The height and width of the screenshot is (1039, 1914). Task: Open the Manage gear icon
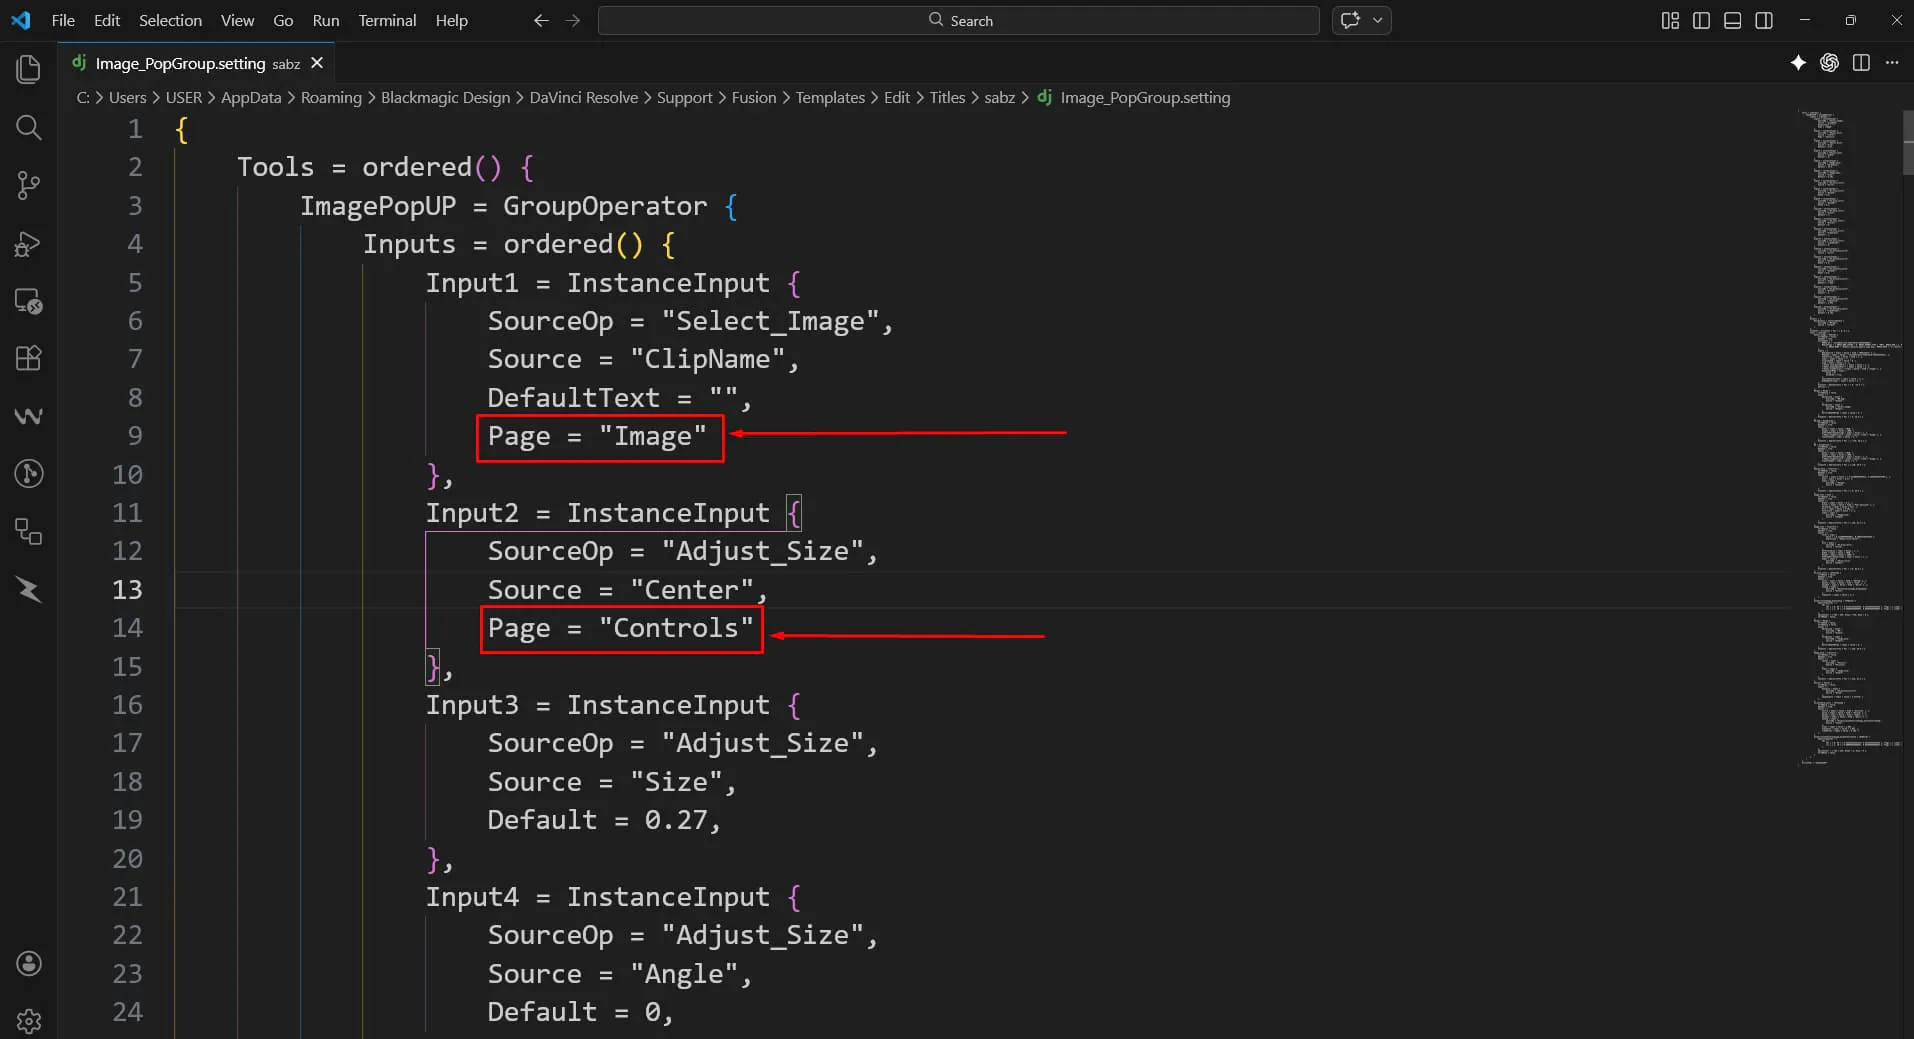pos(28,1021)
